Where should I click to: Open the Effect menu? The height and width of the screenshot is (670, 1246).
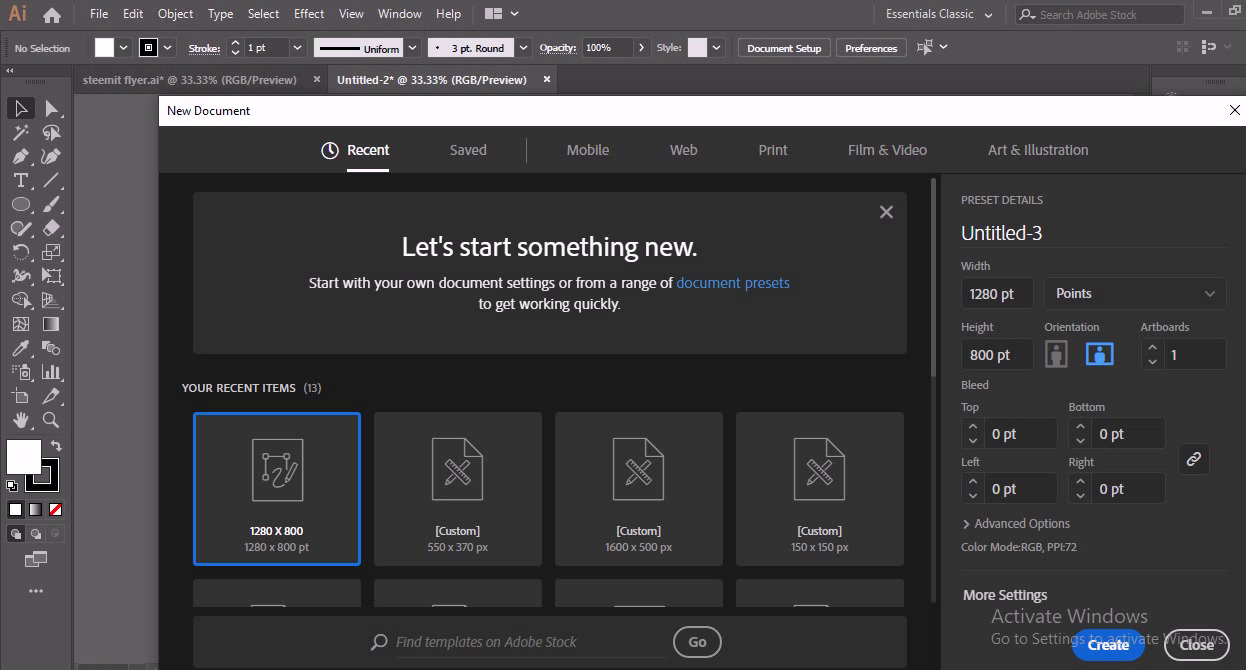coord(309,14)
